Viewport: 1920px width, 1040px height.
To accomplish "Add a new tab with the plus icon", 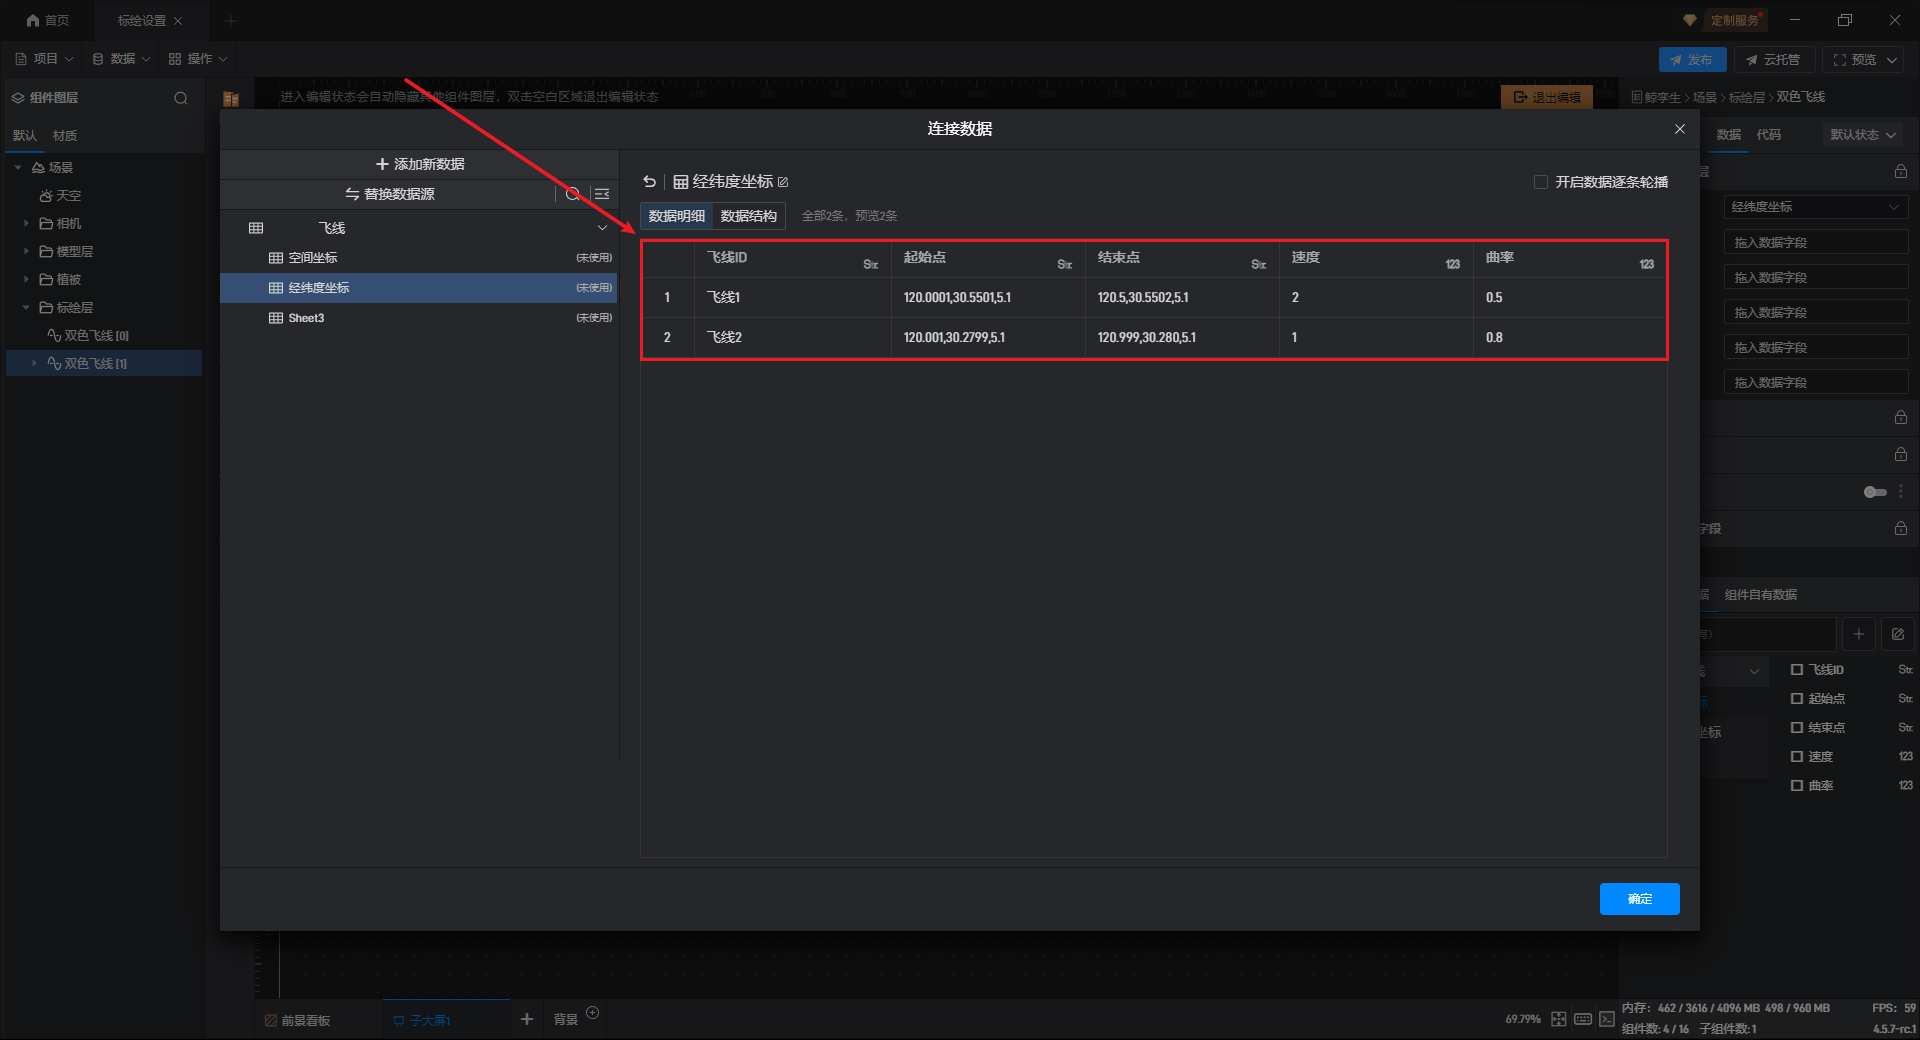I will pyautogui.click(x=231, y=21).
